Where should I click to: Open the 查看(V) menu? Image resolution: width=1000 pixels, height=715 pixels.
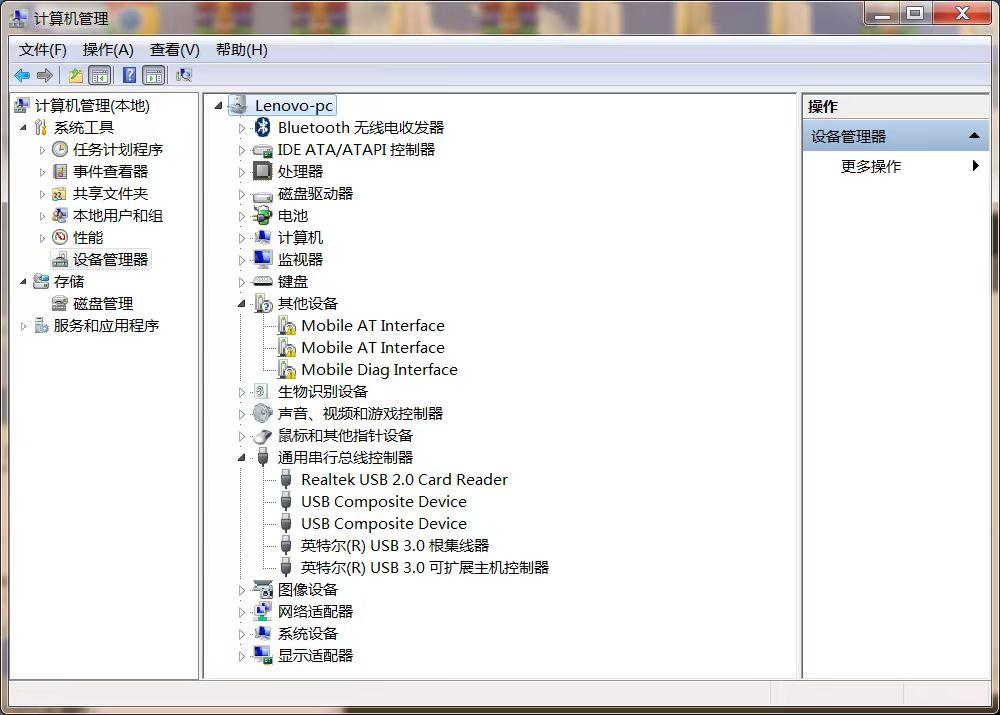point(174,49)
